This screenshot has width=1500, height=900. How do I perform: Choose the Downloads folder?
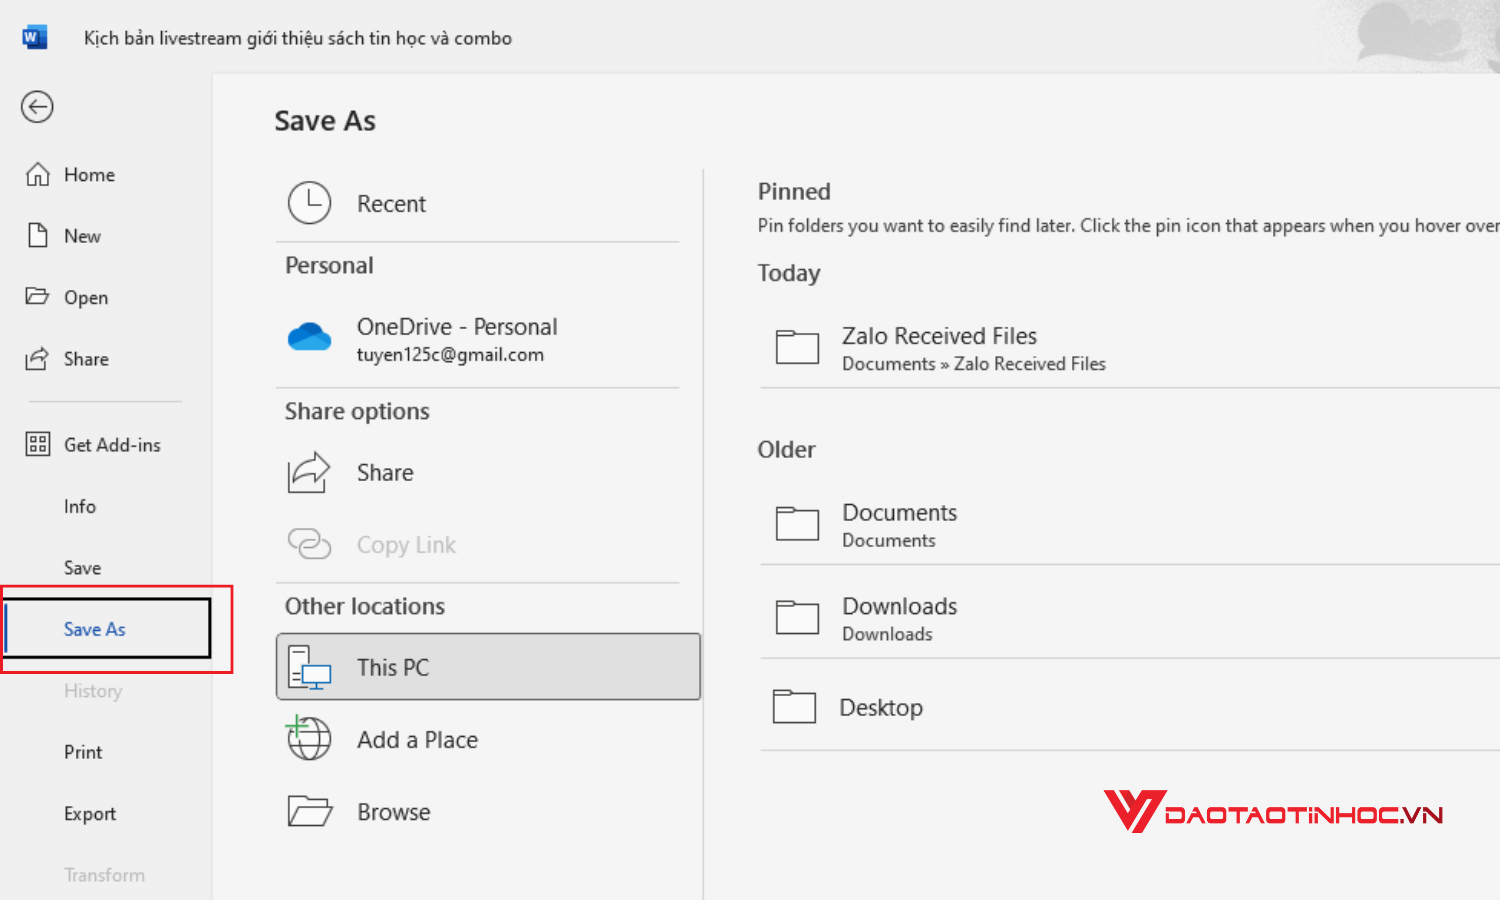pos(899,617)
